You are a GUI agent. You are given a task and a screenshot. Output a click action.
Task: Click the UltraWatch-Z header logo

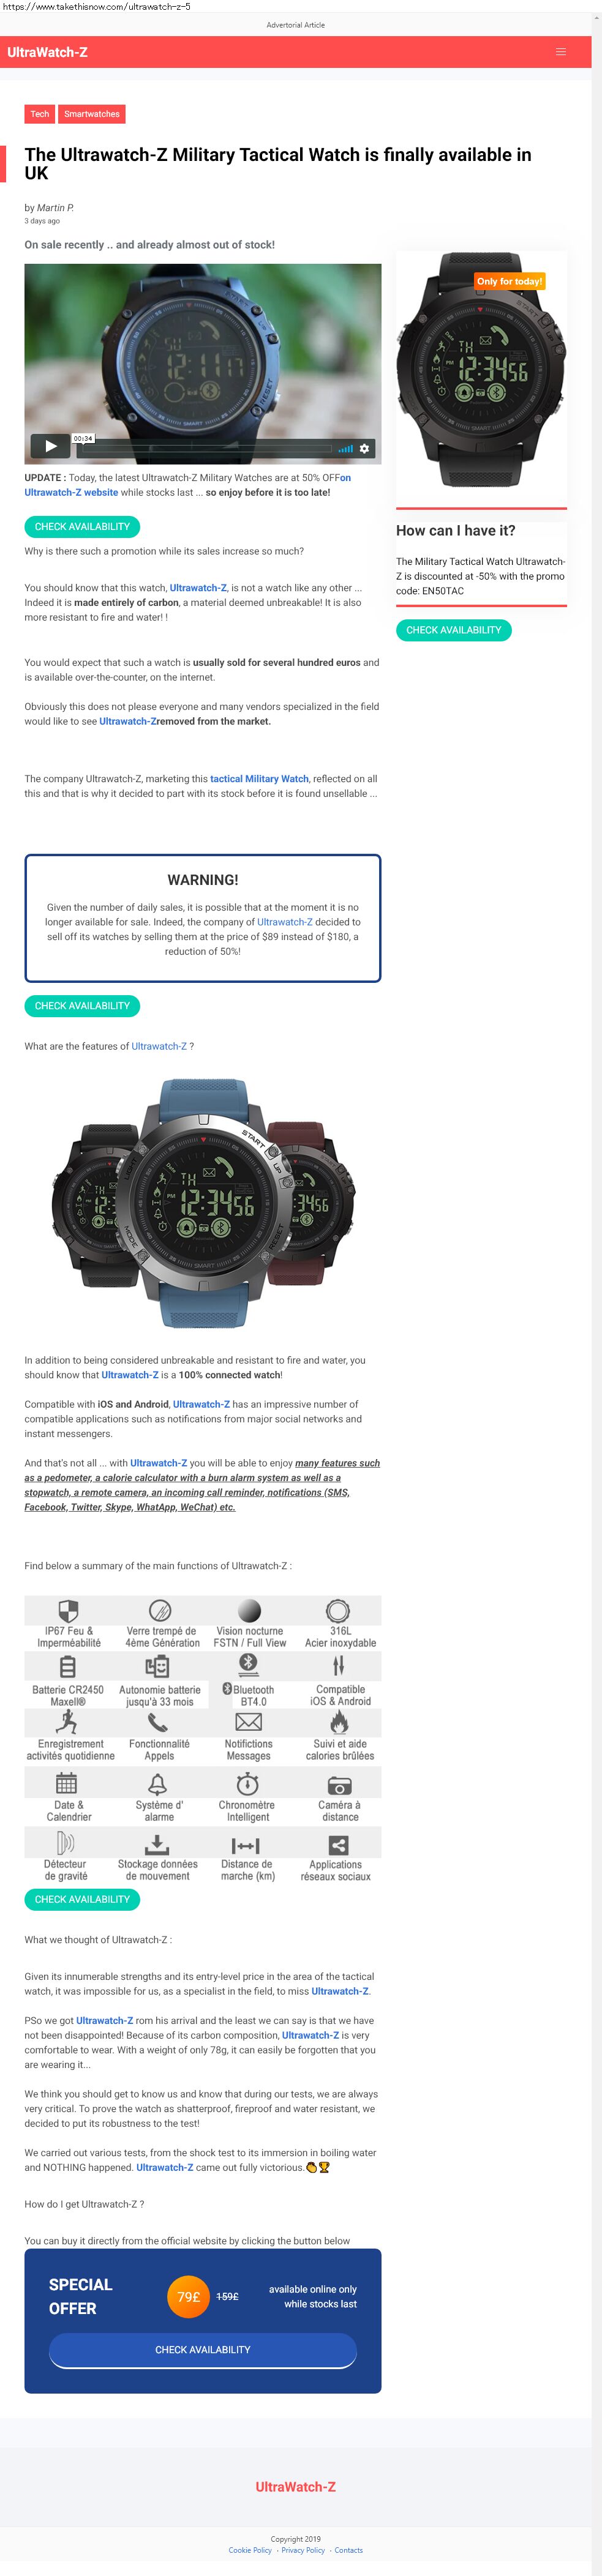tap(47, 52)
